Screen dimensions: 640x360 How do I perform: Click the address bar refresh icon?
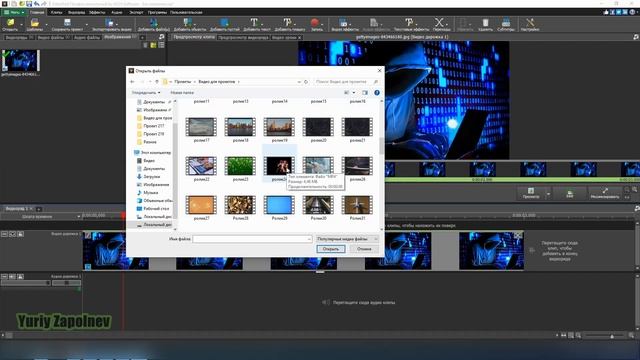306,82
